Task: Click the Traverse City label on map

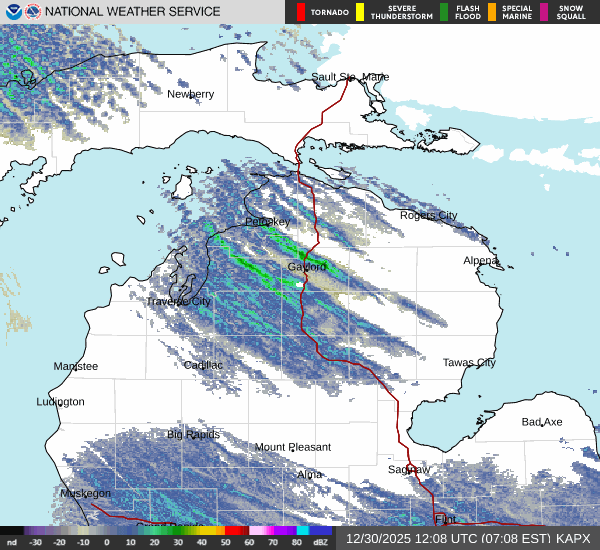Action: 178,301
